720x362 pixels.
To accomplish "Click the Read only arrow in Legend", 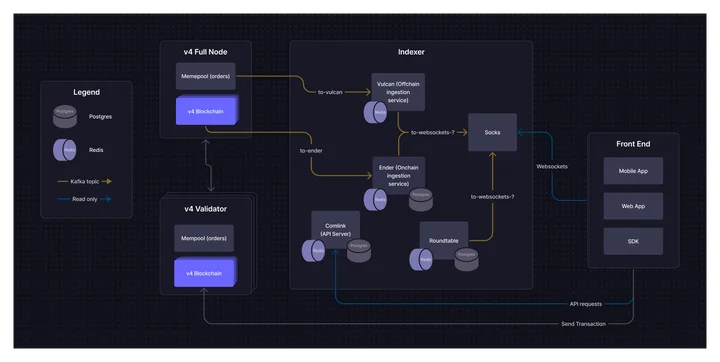I will click(x=84, y=199).
